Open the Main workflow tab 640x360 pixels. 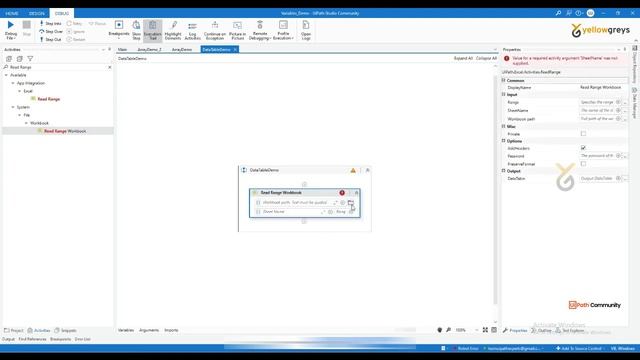tap(122, 49)
